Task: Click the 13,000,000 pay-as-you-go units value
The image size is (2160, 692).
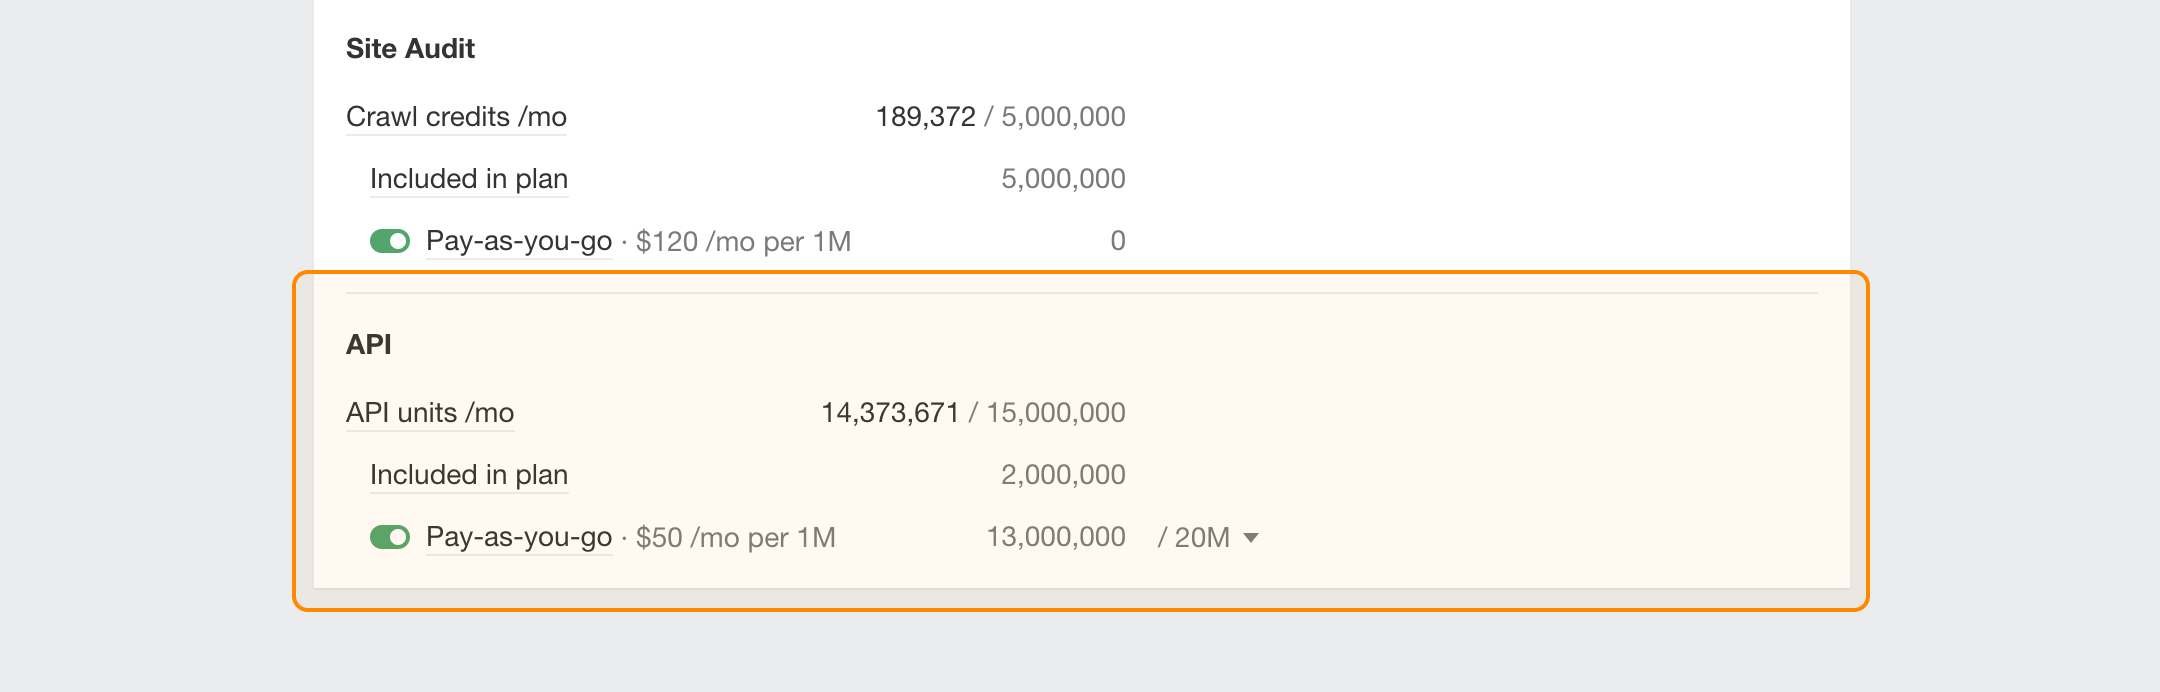Action: tap(1056, 537)
